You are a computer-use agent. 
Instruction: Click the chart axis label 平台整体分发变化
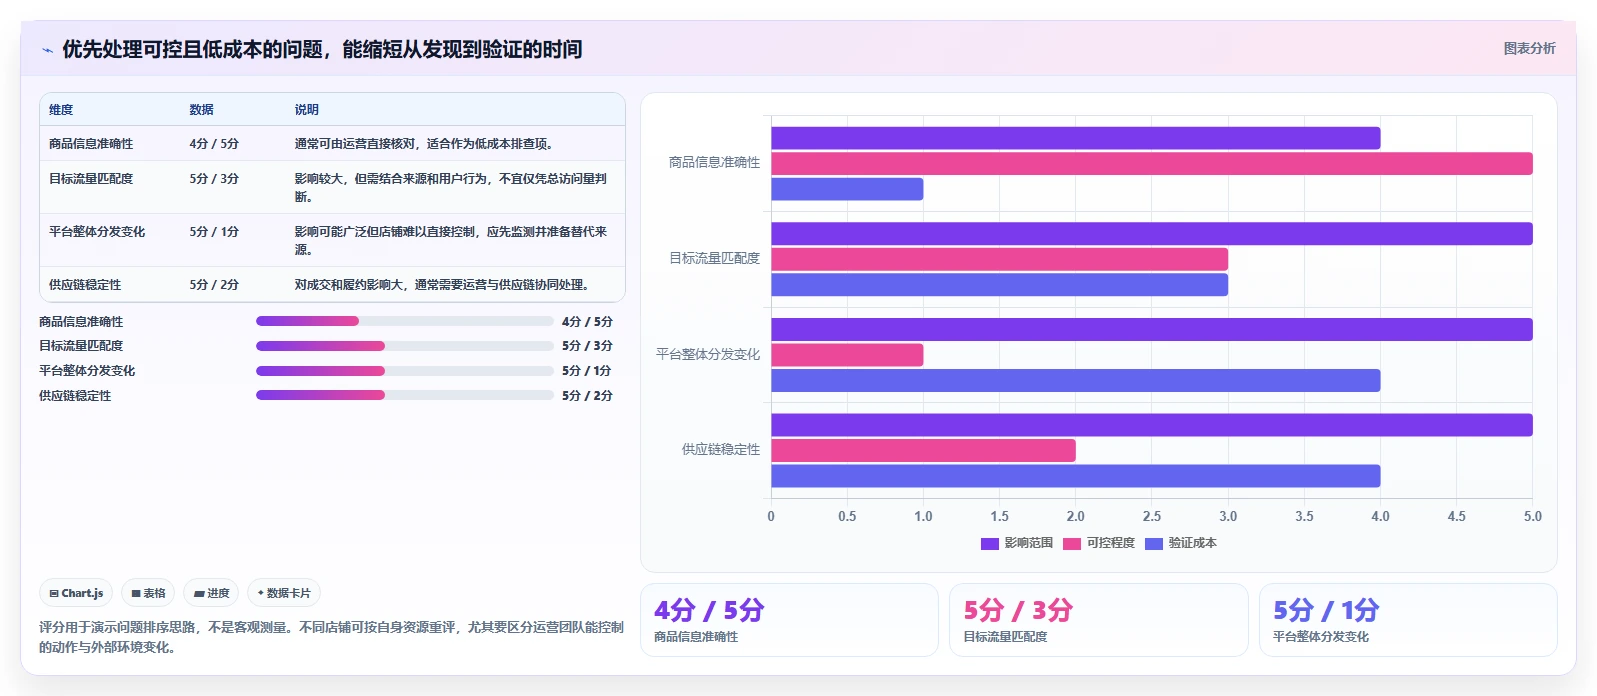click(x=708, y=354)
